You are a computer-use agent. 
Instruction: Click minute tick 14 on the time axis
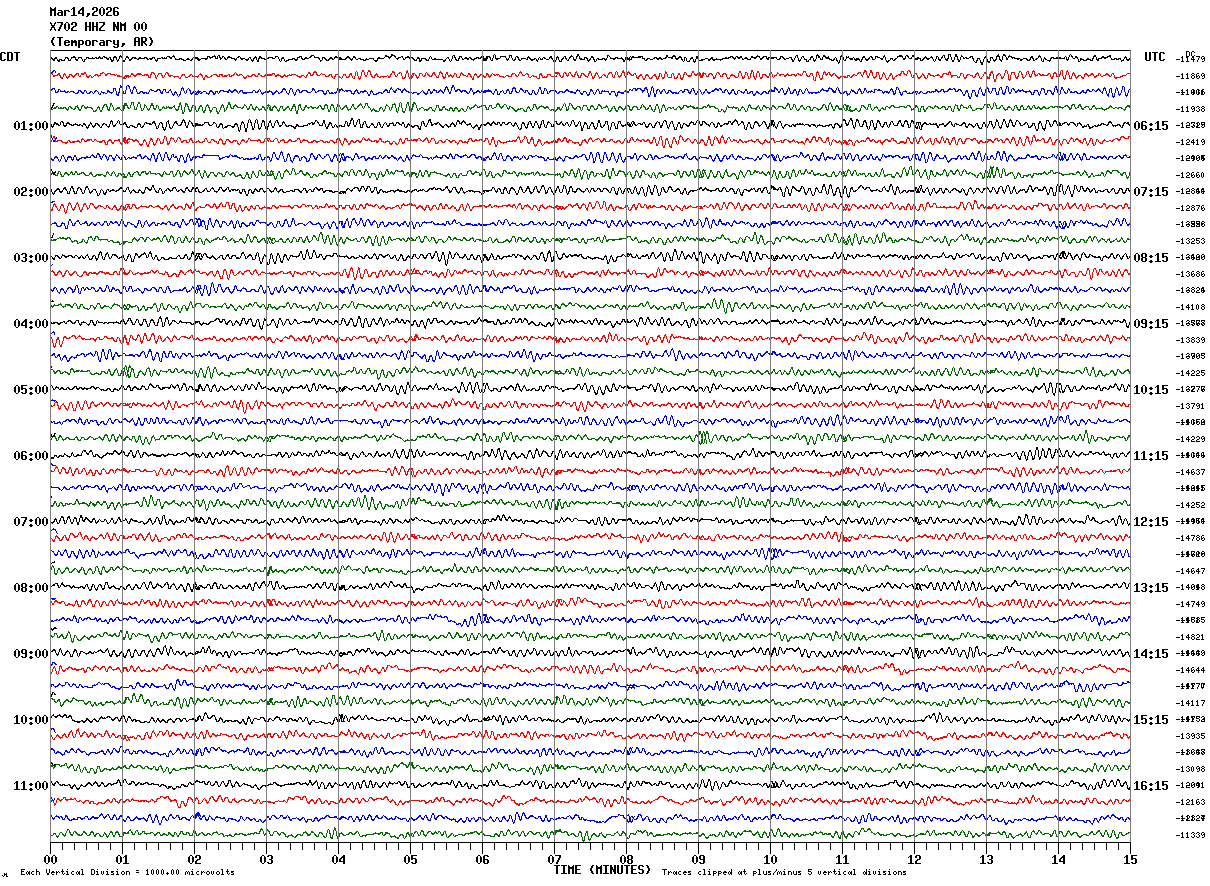(1058, 859)
